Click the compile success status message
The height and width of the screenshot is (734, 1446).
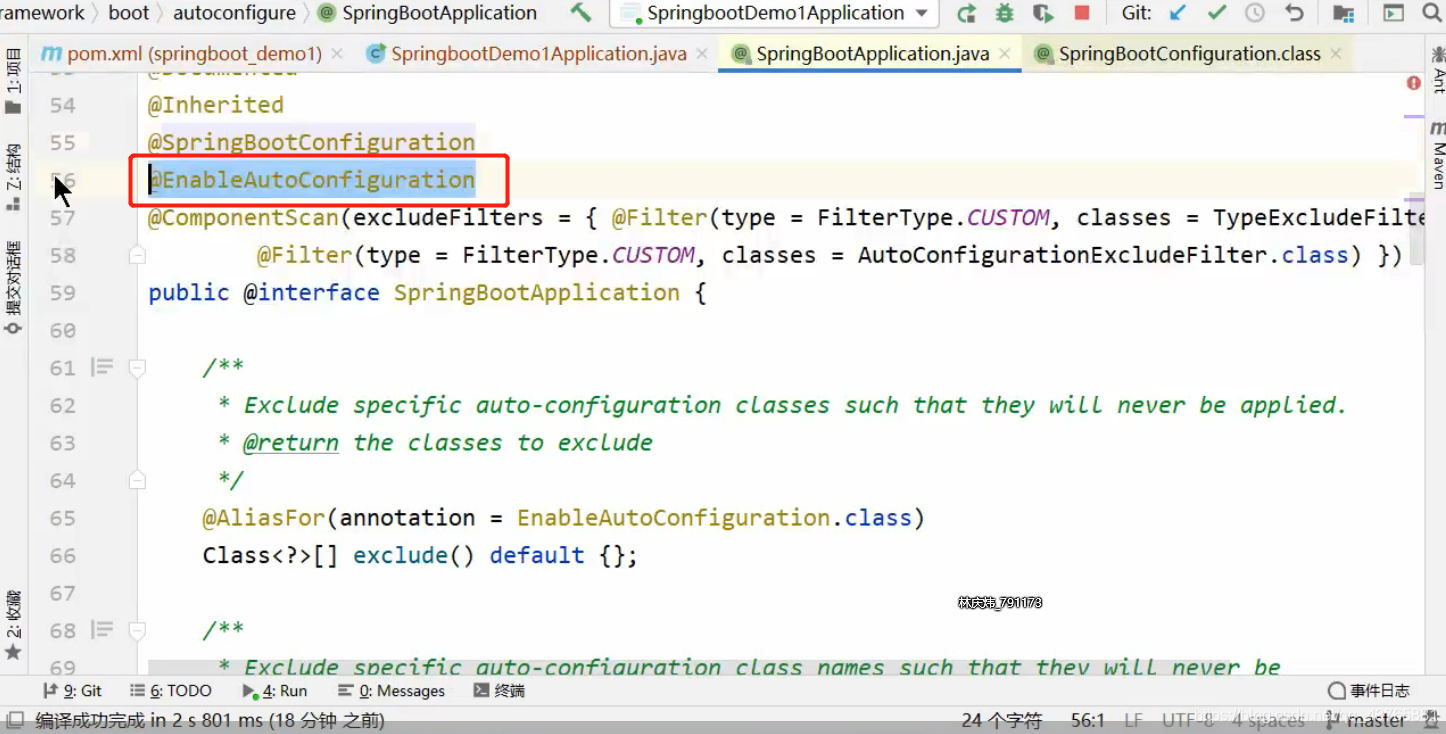[x=210, y=720]
